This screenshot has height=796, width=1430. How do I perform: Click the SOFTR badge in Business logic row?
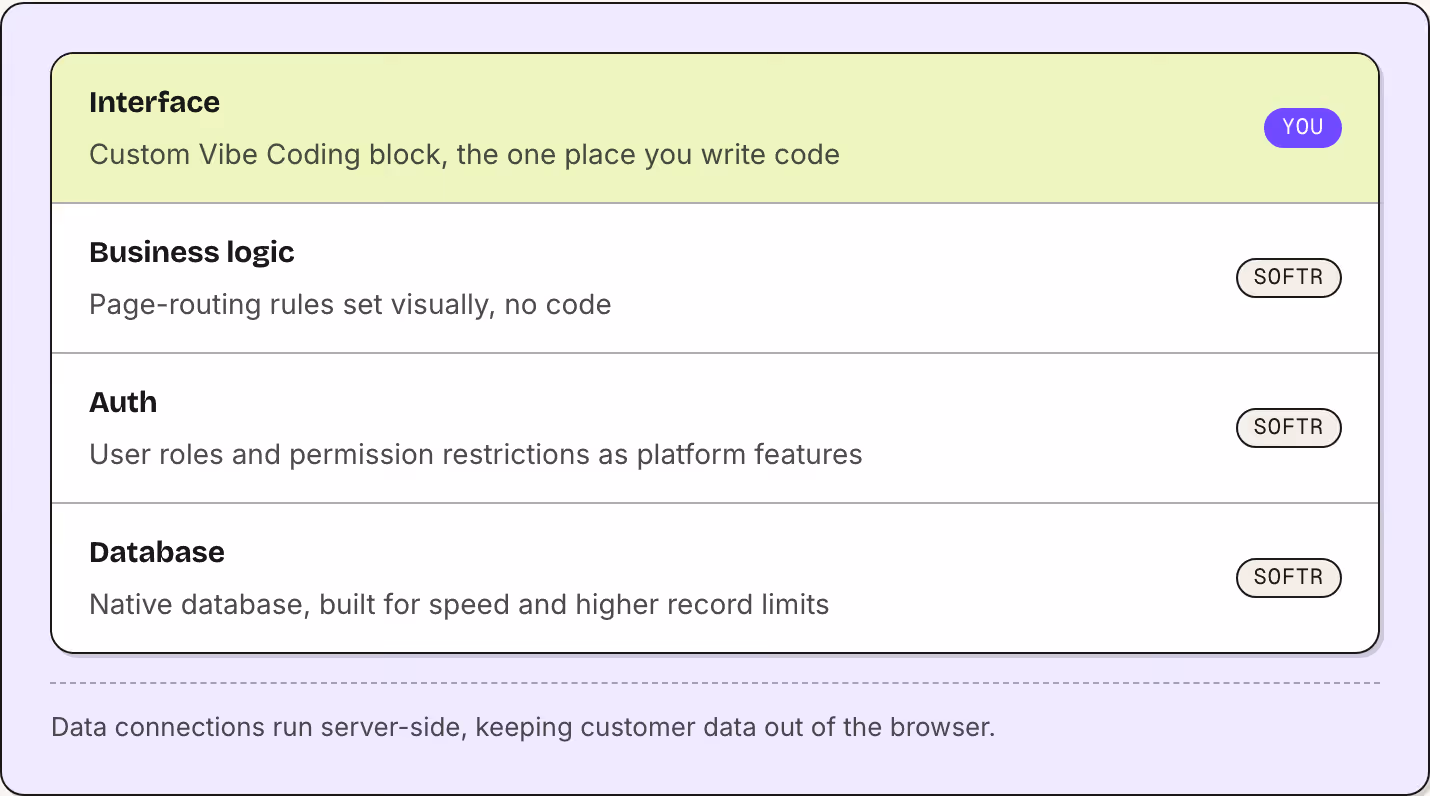coord(1288,278)
